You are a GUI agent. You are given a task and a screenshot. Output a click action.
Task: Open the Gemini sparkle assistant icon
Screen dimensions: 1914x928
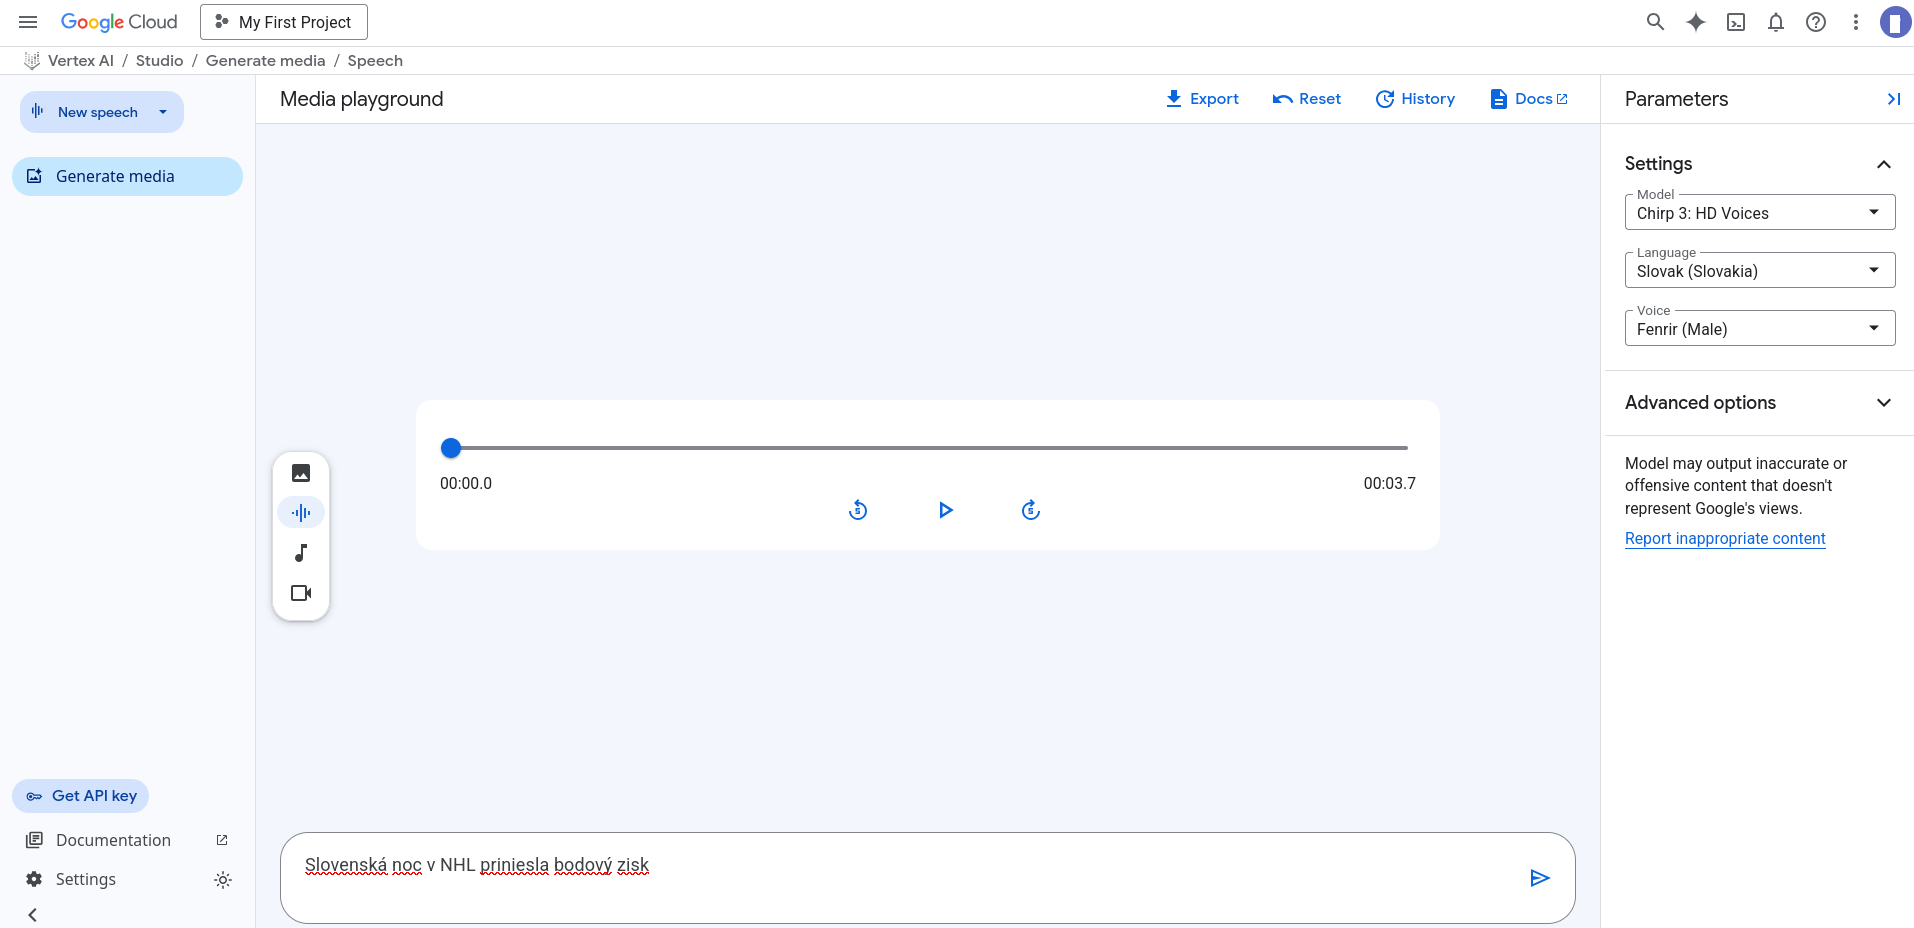[x=1695, y=22]
